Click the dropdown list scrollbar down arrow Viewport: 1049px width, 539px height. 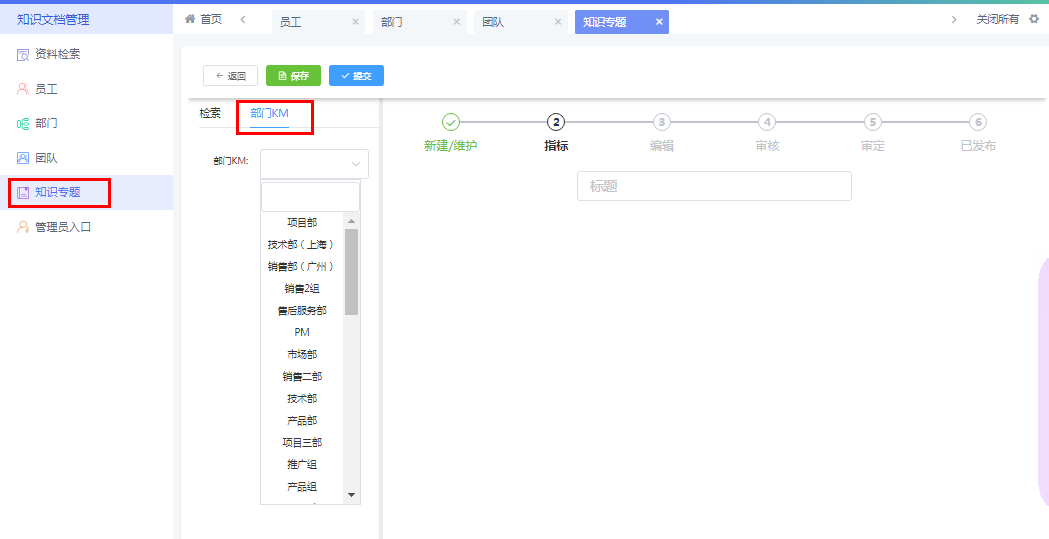point(351,495)
